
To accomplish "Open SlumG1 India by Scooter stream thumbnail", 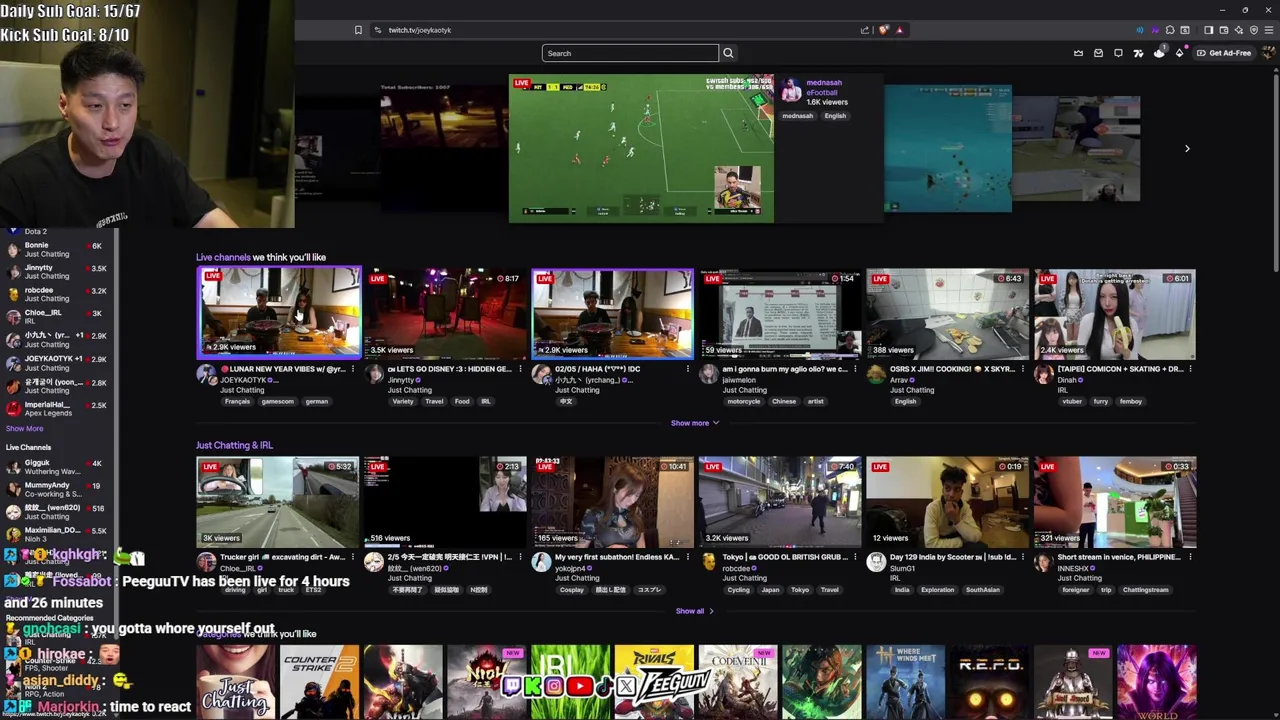I will click(x=947, y=501).
